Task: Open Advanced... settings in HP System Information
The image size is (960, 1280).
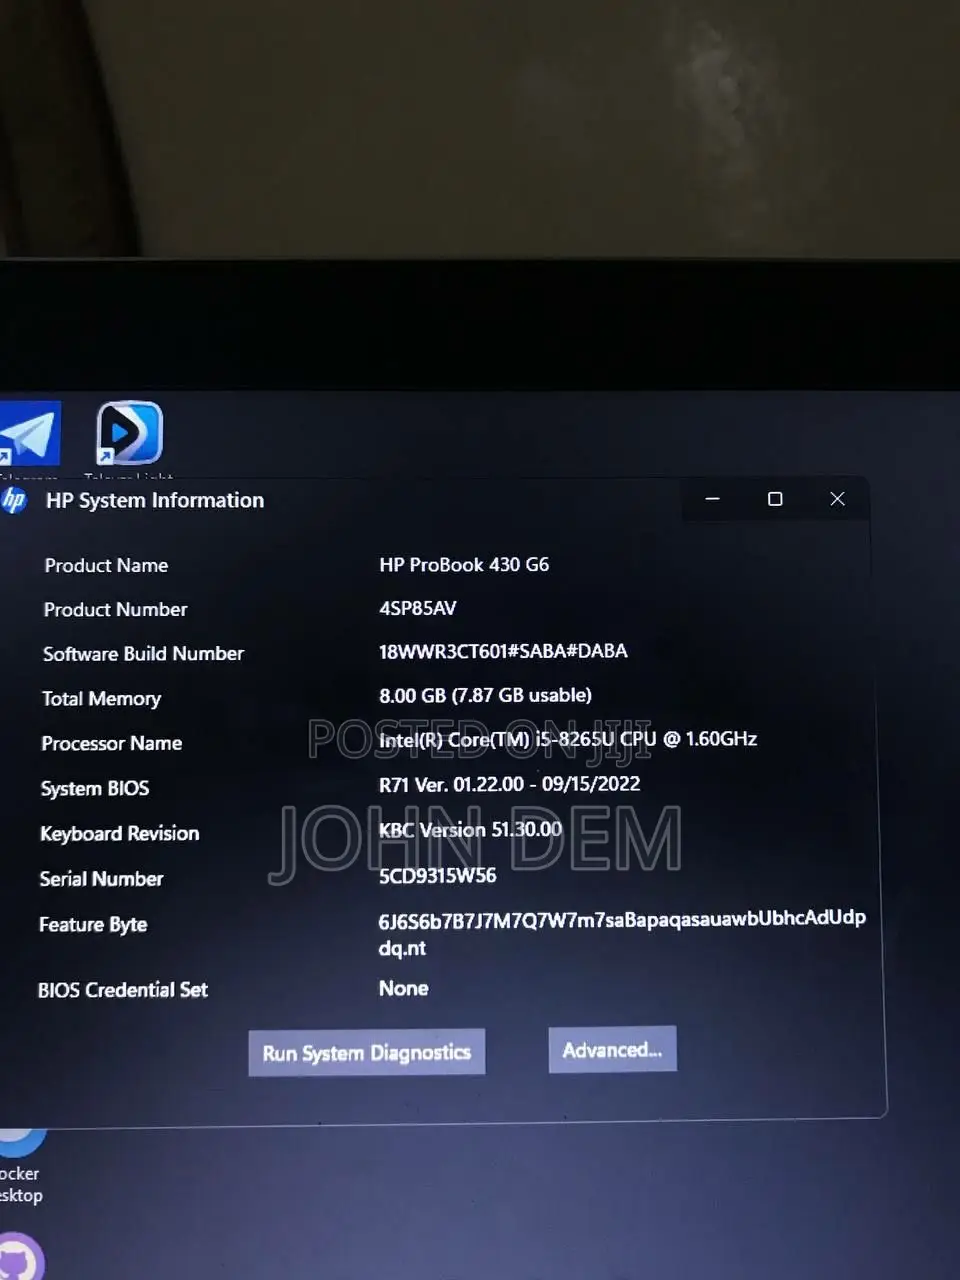Action: (612, 1050)
